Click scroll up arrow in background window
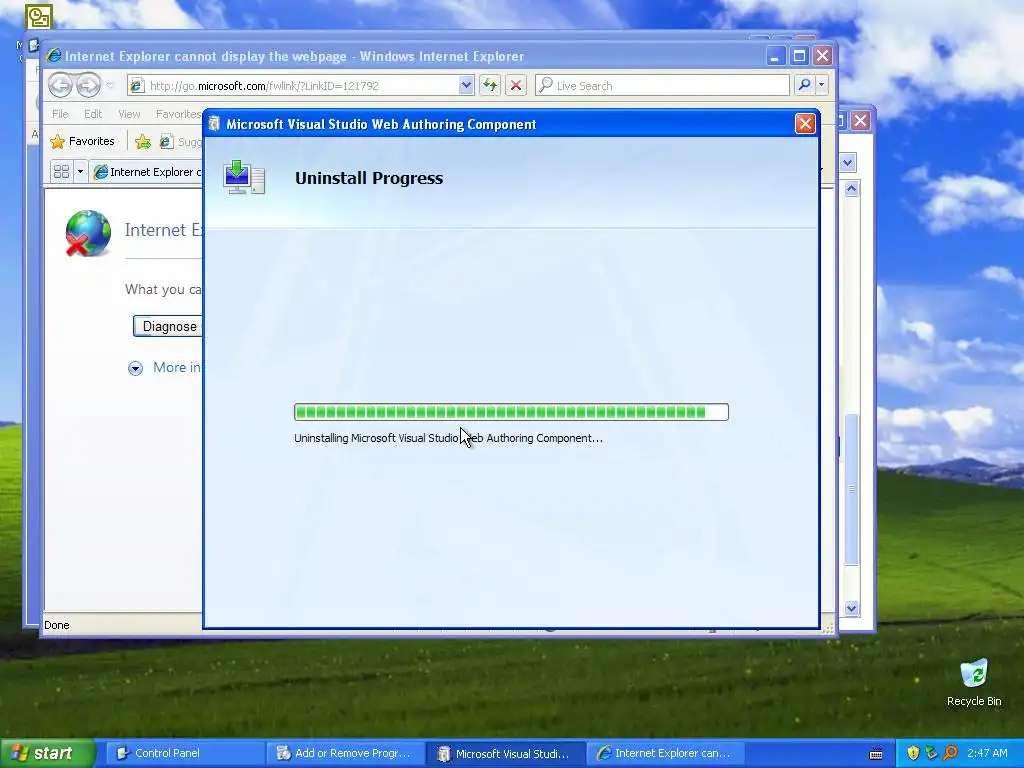 tap(851, 189)
